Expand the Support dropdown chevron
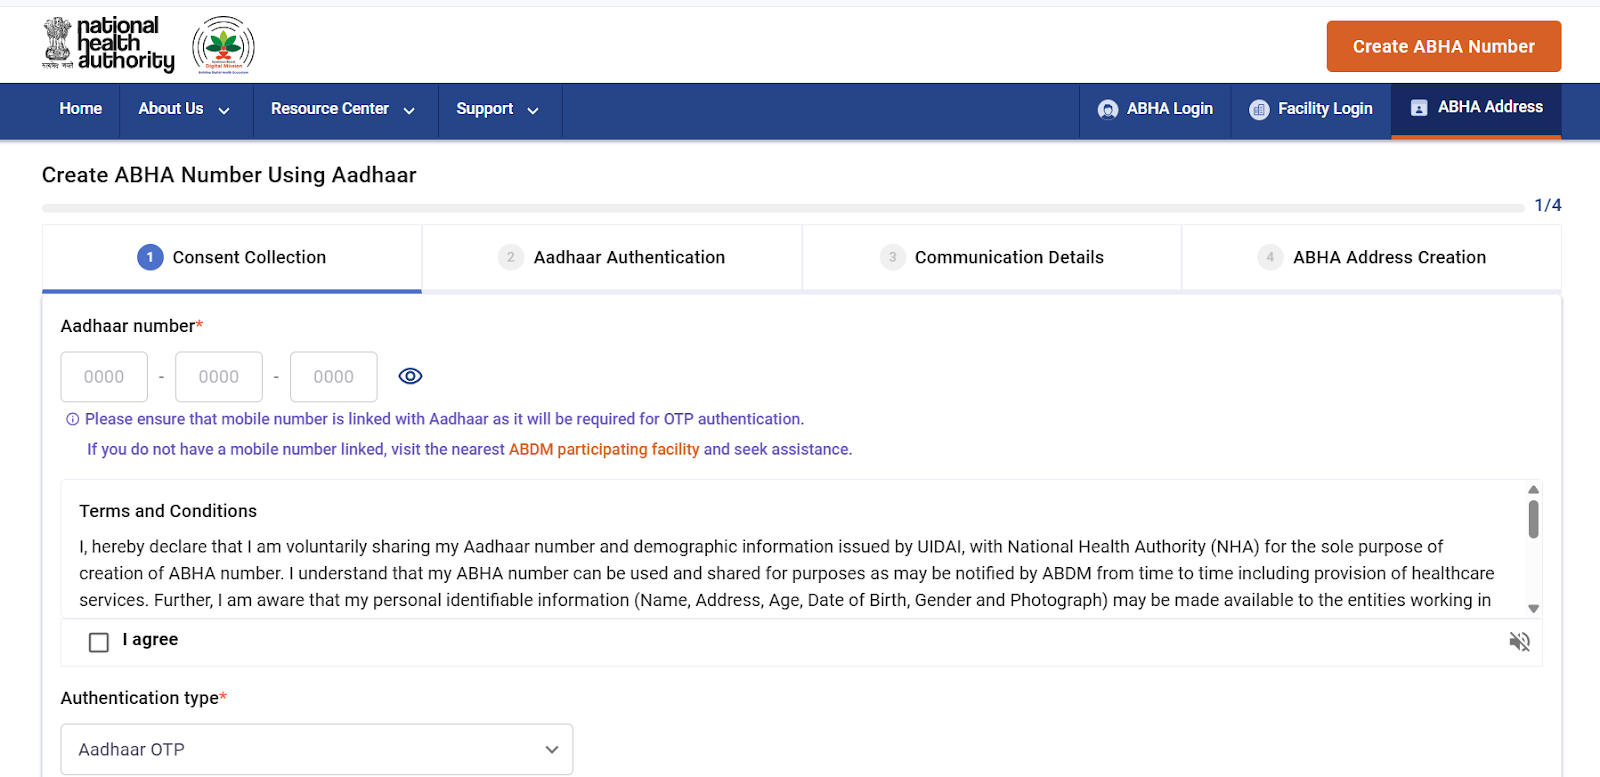1600x777 pixels. point(533,110)
